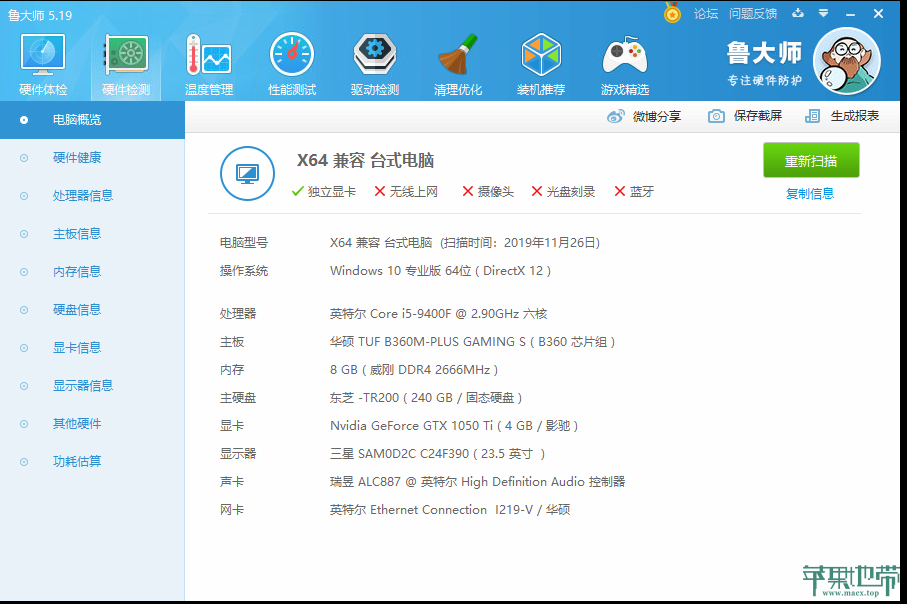Open 论坛 forum link
Image resolution: width=907 pixels, height=604 pixels.
tap(706, 14)
